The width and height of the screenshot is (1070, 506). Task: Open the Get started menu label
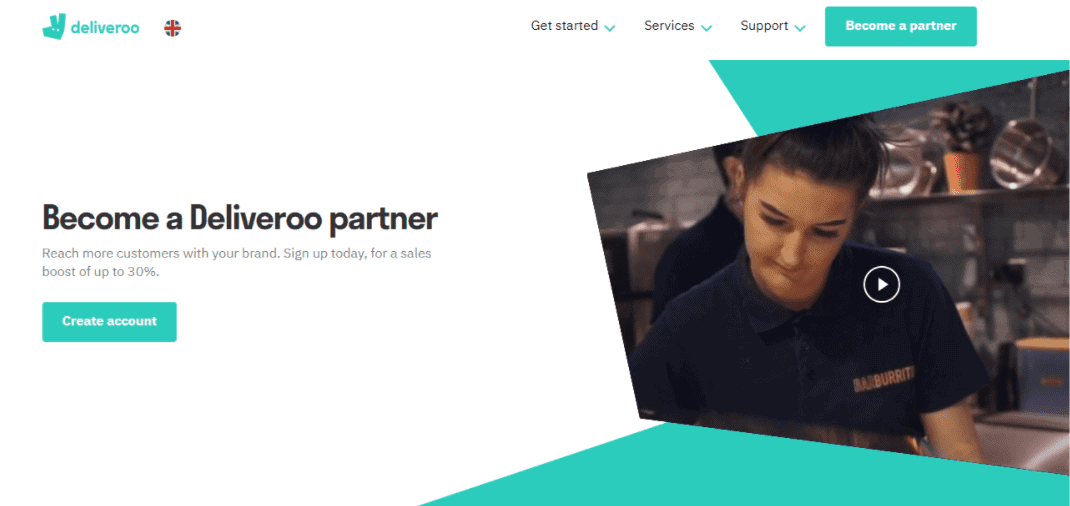564,26
